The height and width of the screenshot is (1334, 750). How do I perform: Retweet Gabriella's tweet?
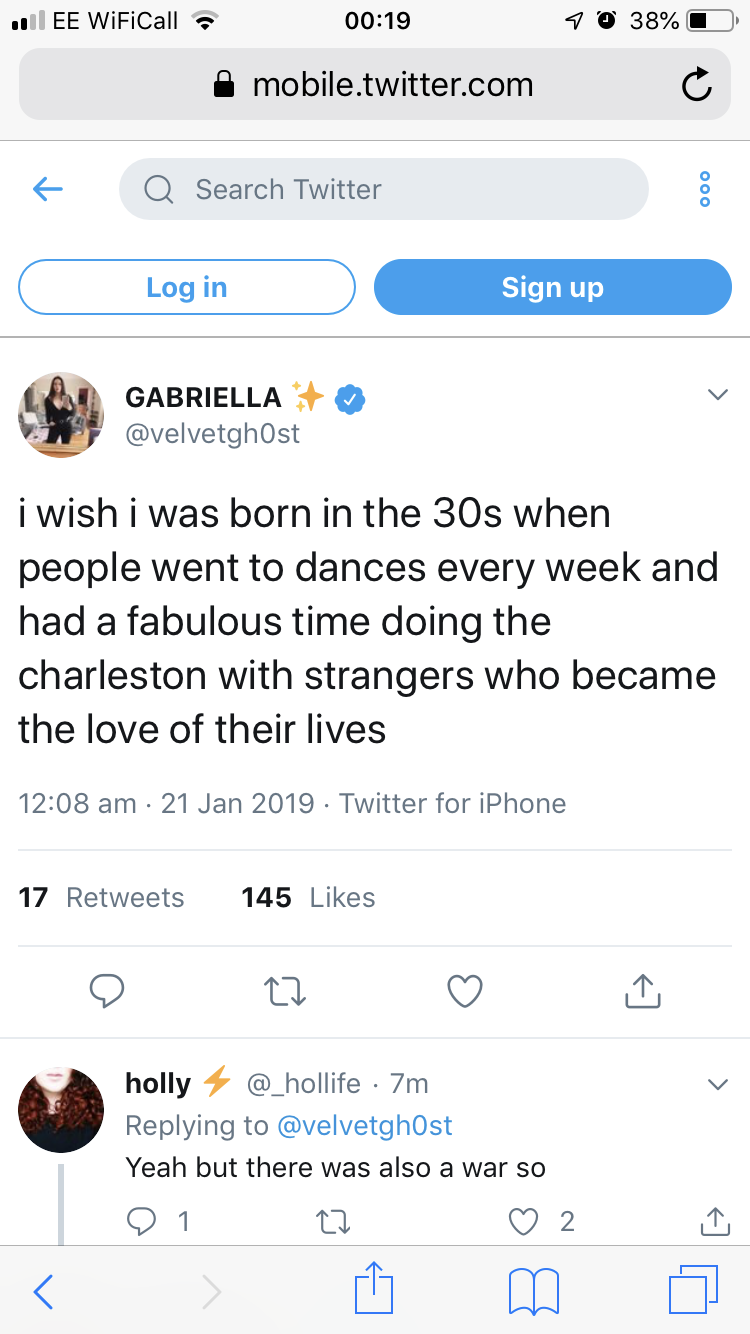point(285,991)
